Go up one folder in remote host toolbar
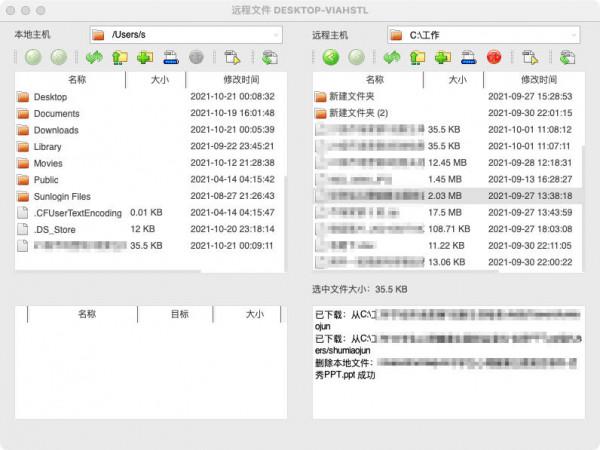This screenshot has height=450, width=600. click(417, 57)
